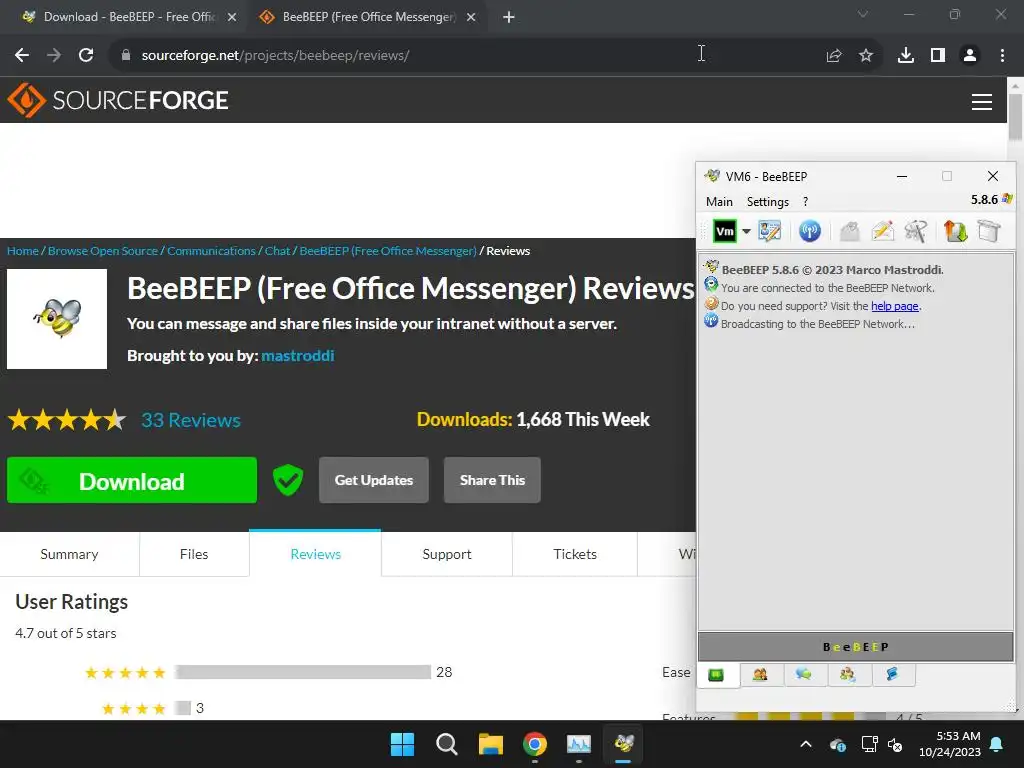The height and width of the screenshot is (768, 1024).
Task: Follow the help page link in BeeBEEP
Action: tap(895, 306)
